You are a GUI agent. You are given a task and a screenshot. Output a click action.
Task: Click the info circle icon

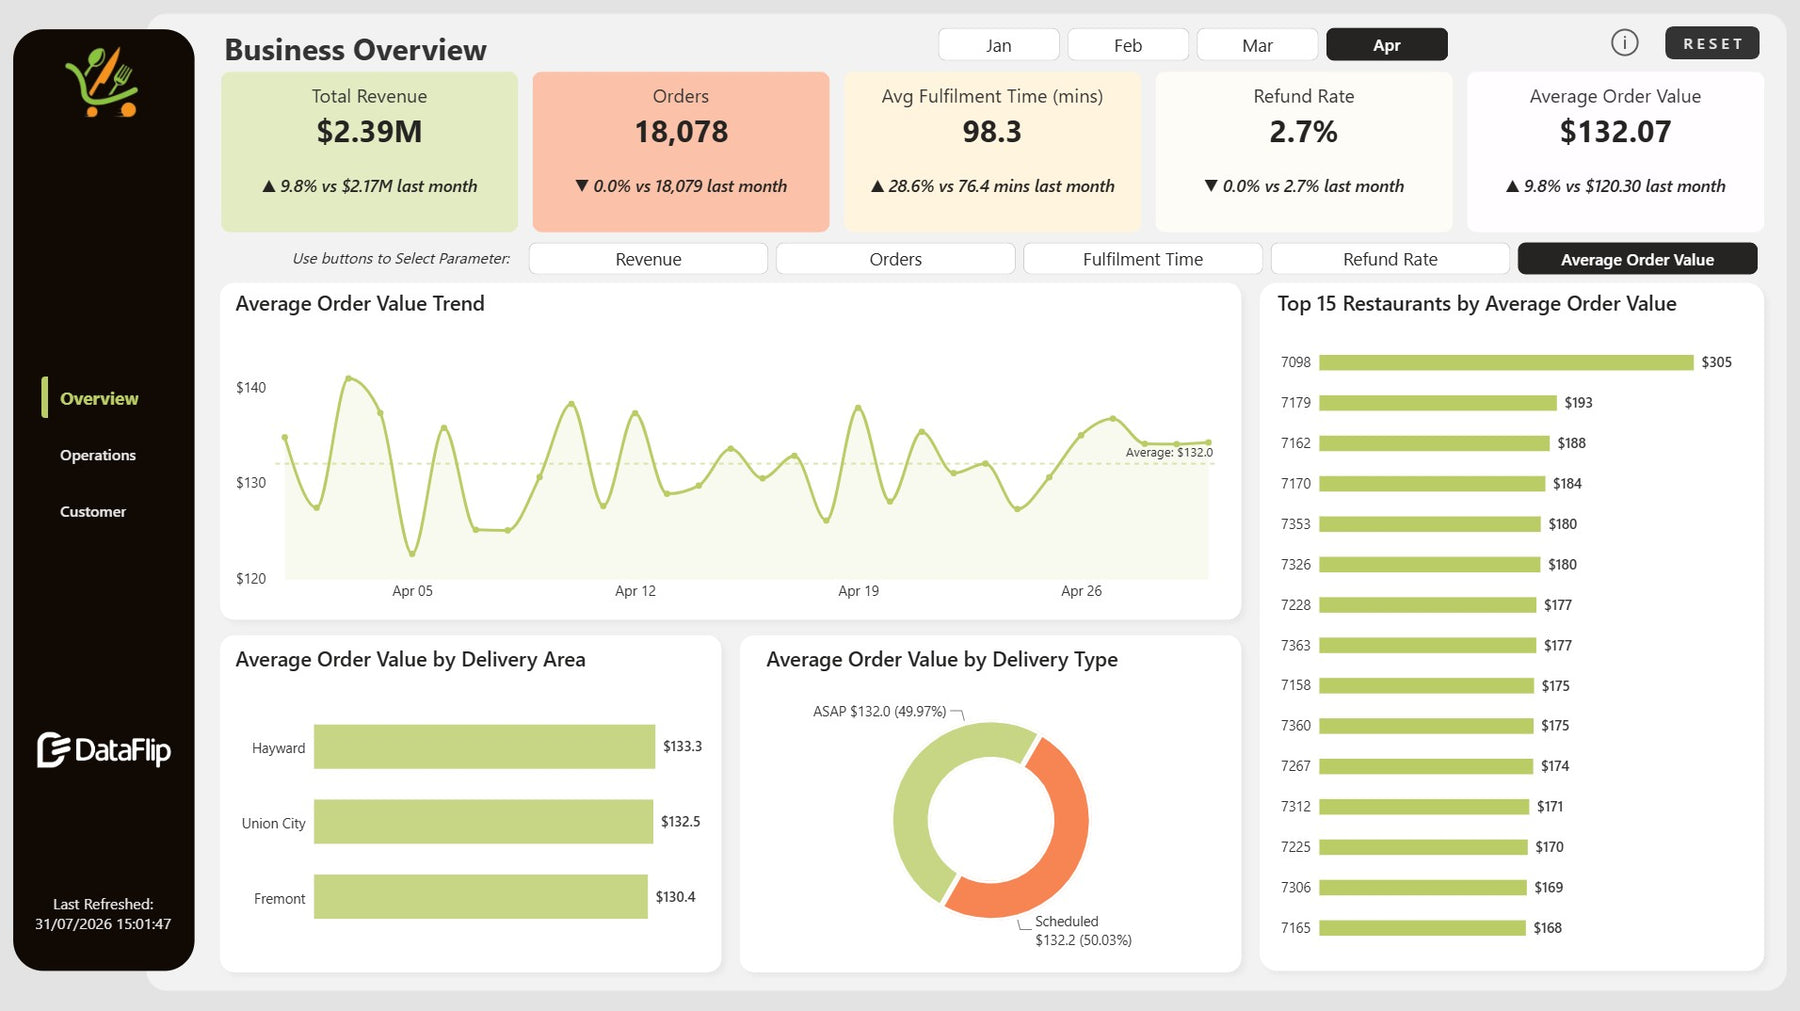pyautogui.click(x=1624, y=42)
